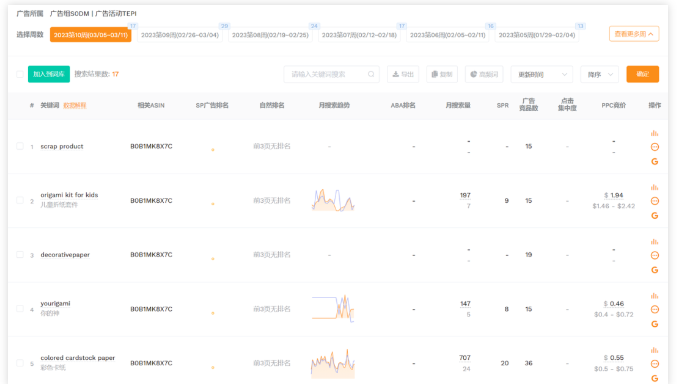This screenshot has height=384, width=681.
Task: Click the green 加入到词库 button
Action: [x=49, y=74]
